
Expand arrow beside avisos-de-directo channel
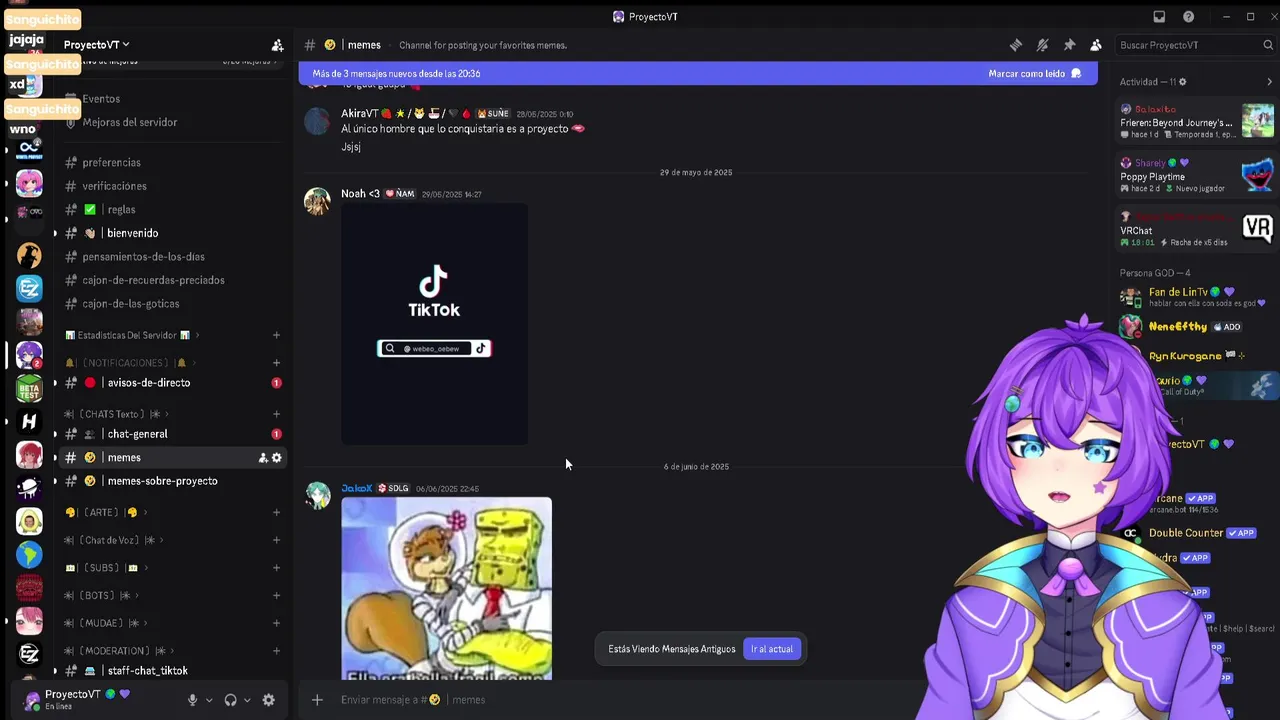click(x=55, y=383)
